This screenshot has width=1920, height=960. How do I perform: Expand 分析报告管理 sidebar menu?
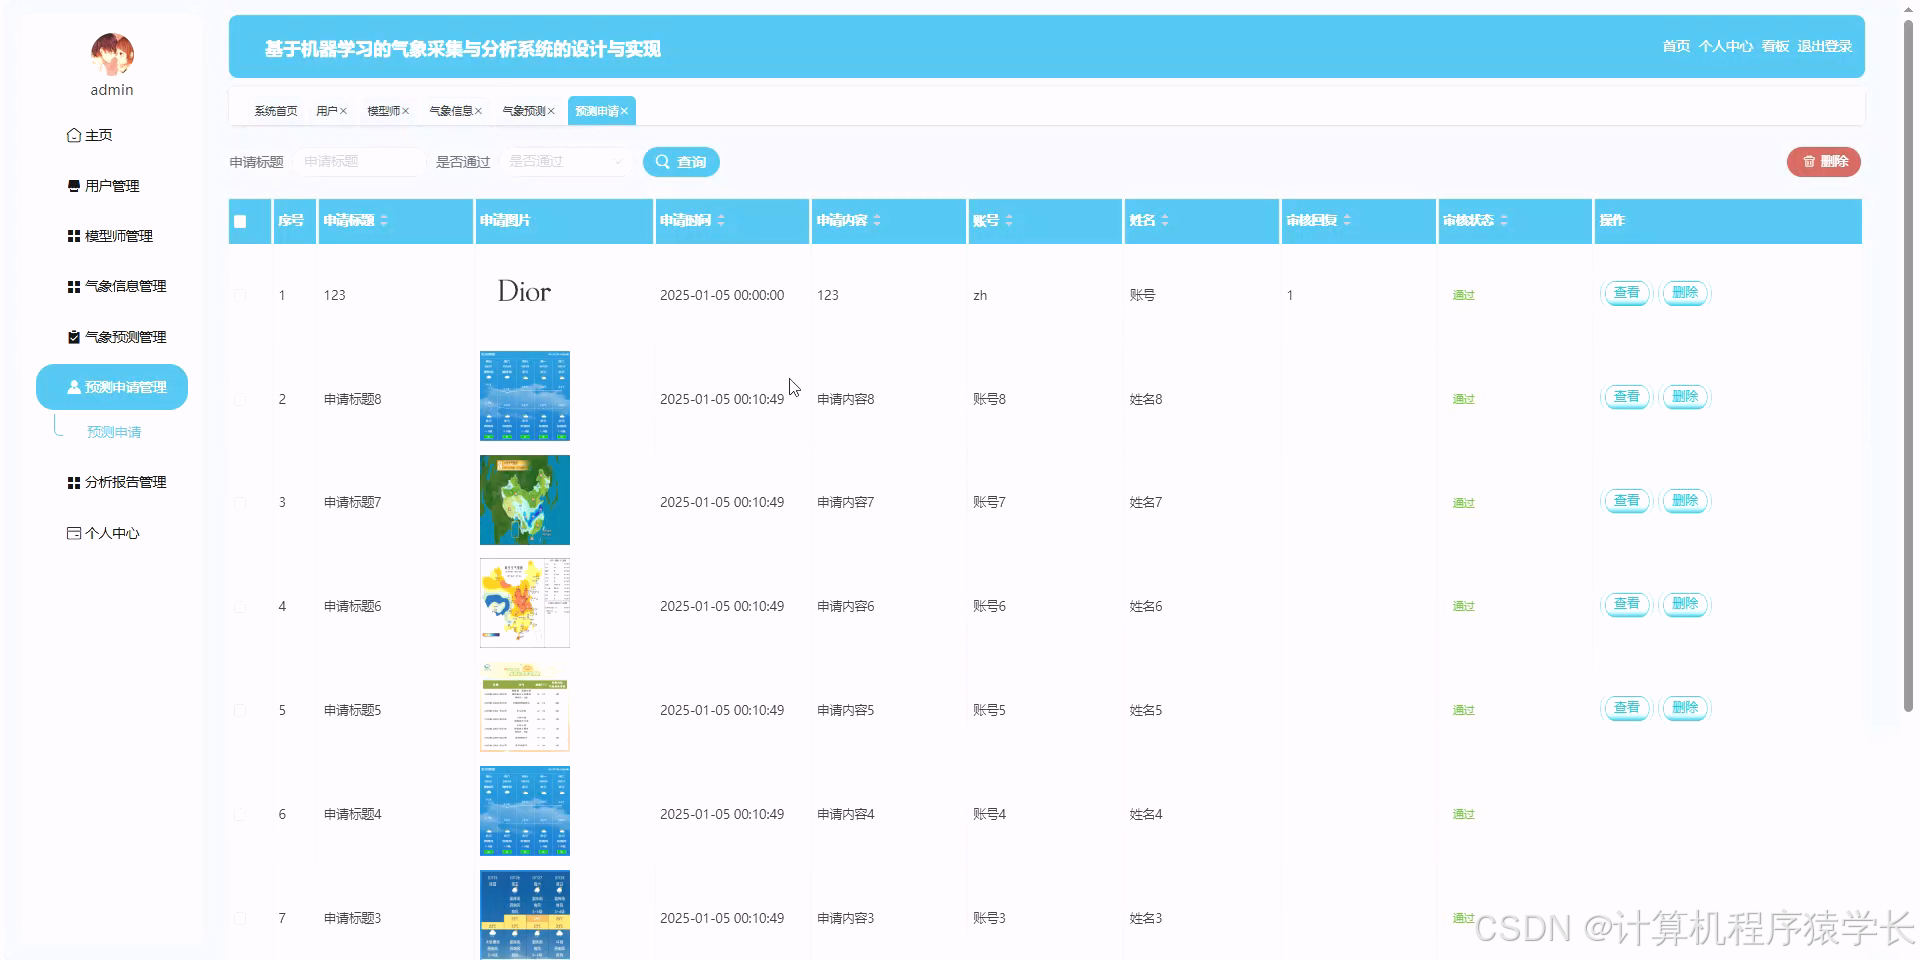(x=112, y=482)
